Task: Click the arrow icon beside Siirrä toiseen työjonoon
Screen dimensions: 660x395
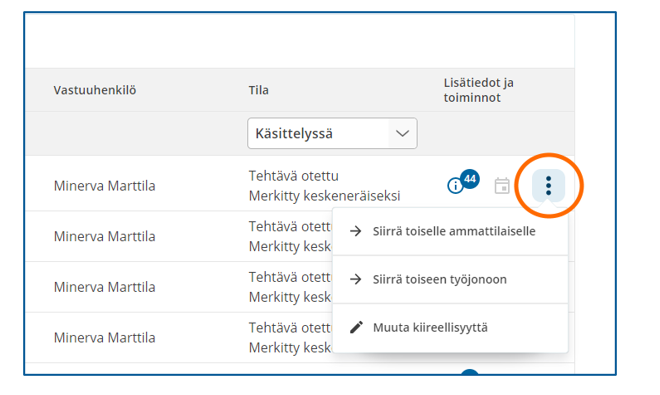Action: 356,279
